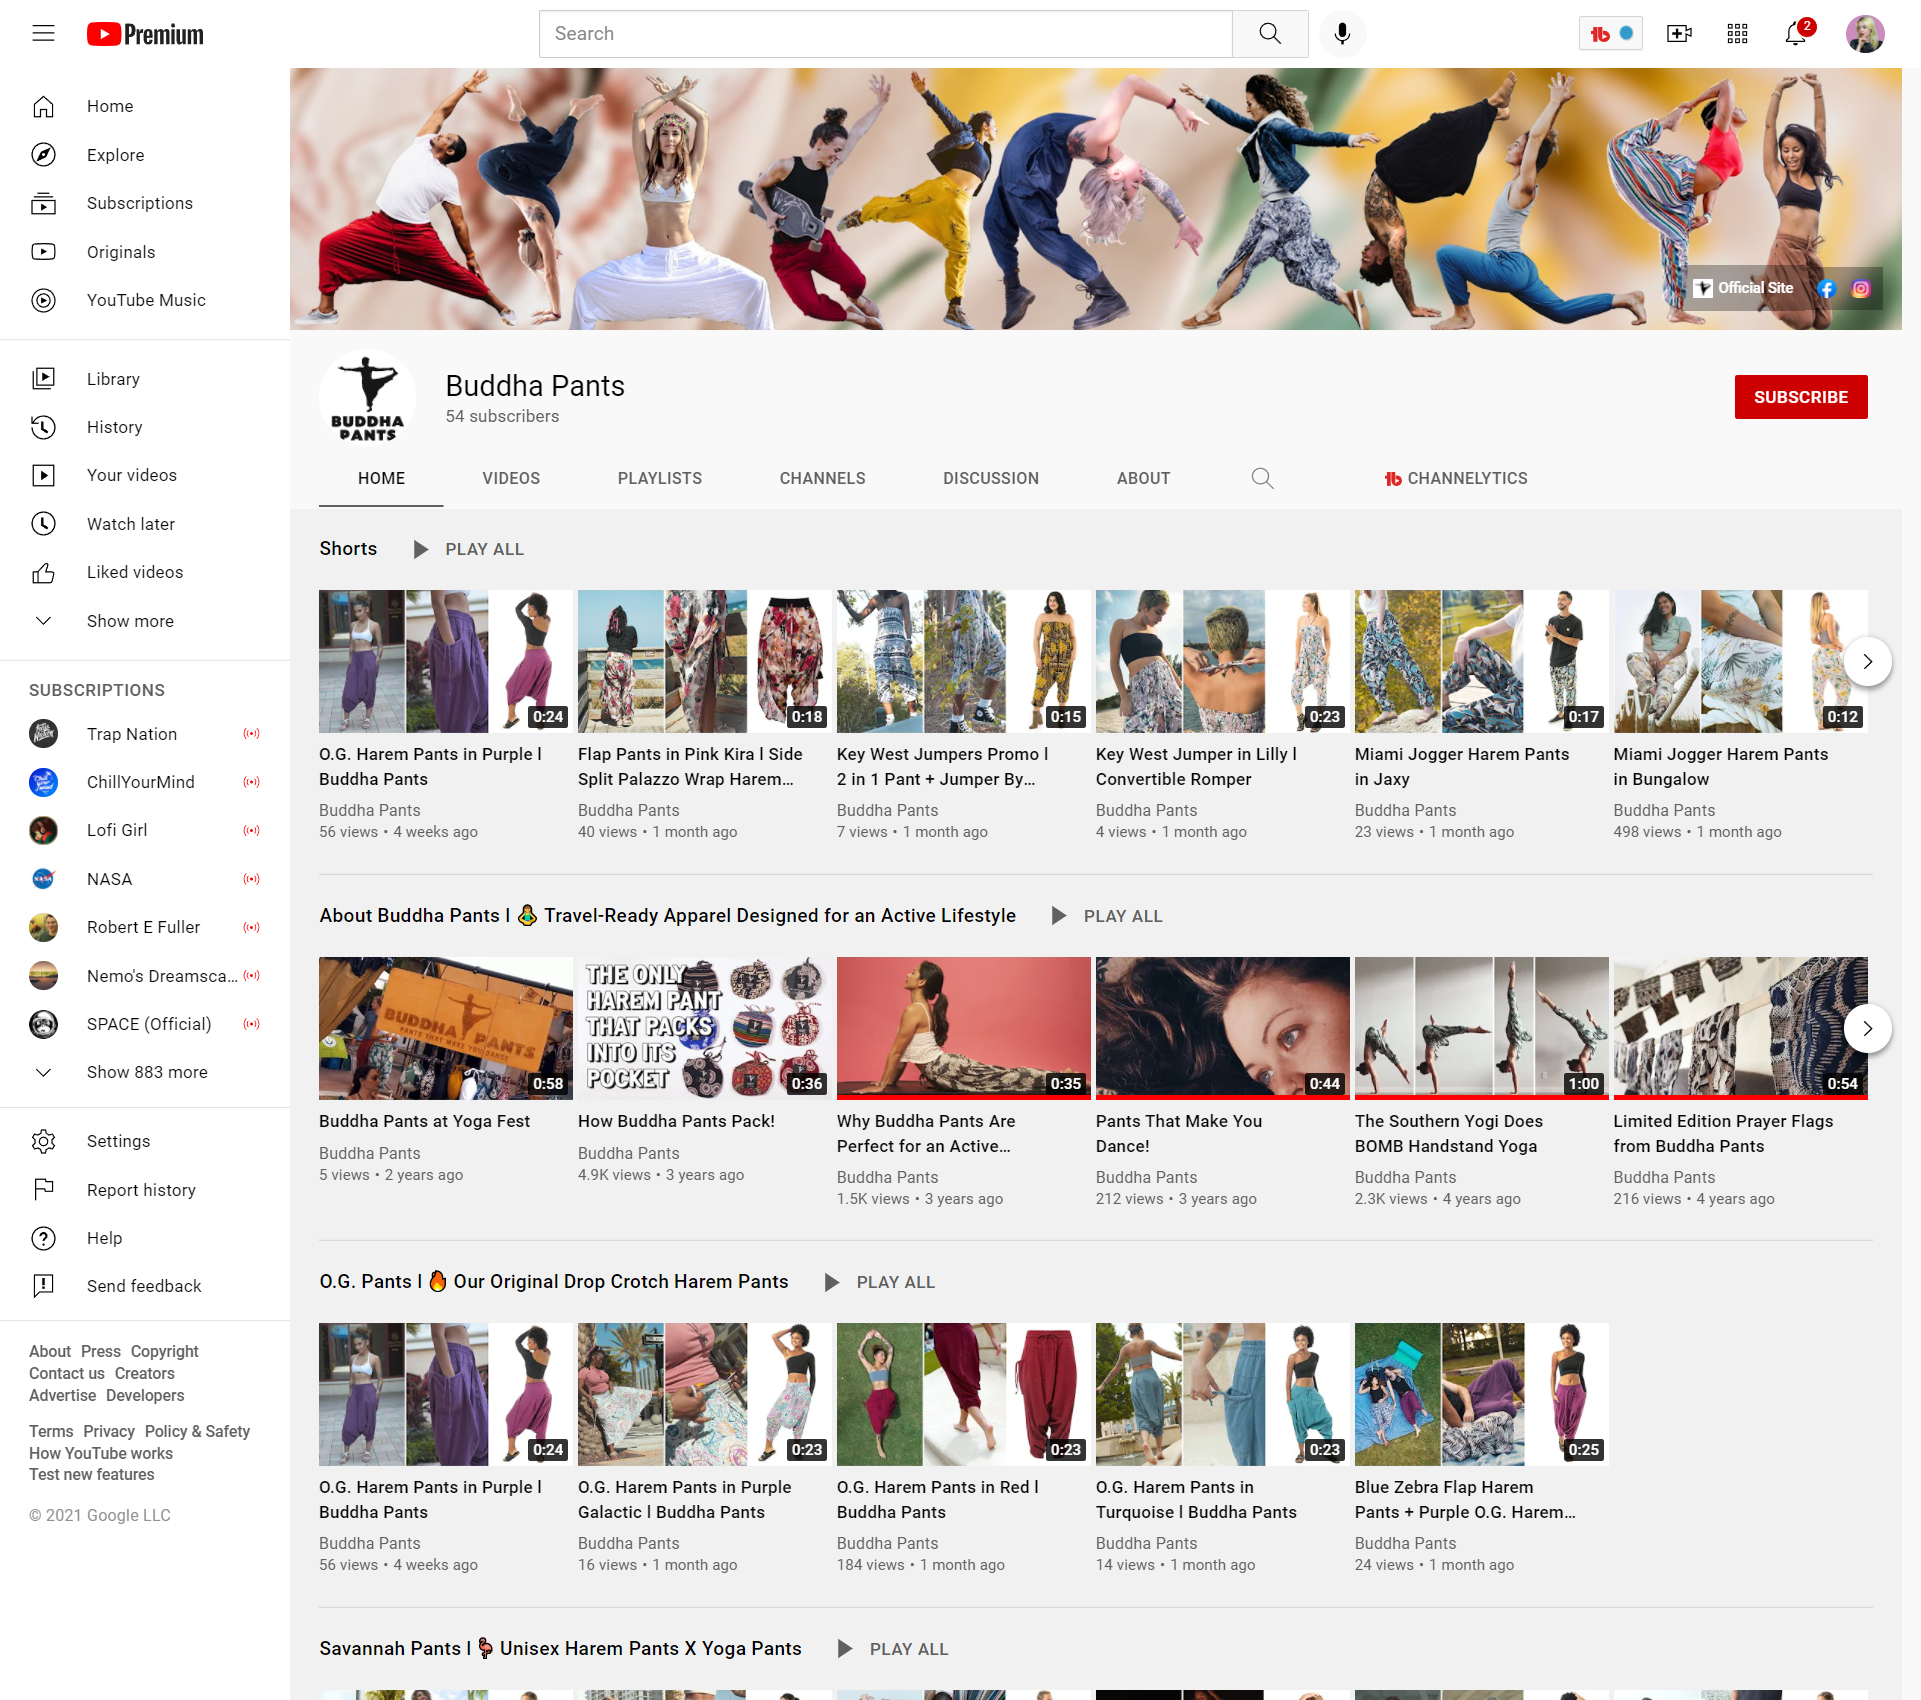Image resolution: width=1921 pixels, height=1700 pixels.
Task: Click PLAY ALL for About Buddha Pants
Action: tap(1107, 916)
